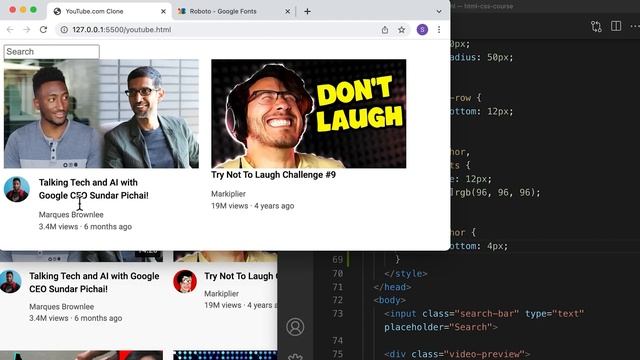Screen dimensions: 640x360
Task: Click title Talking Tech and AI in front window
Action: pyautogui.click(x=93, y=189)
